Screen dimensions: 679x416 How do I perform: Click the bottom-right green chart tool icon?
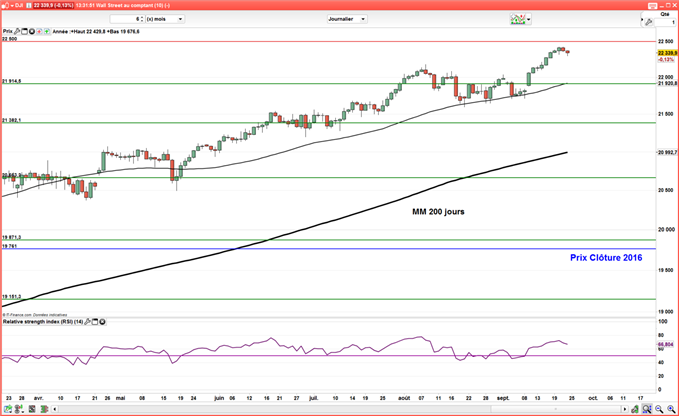635,409
